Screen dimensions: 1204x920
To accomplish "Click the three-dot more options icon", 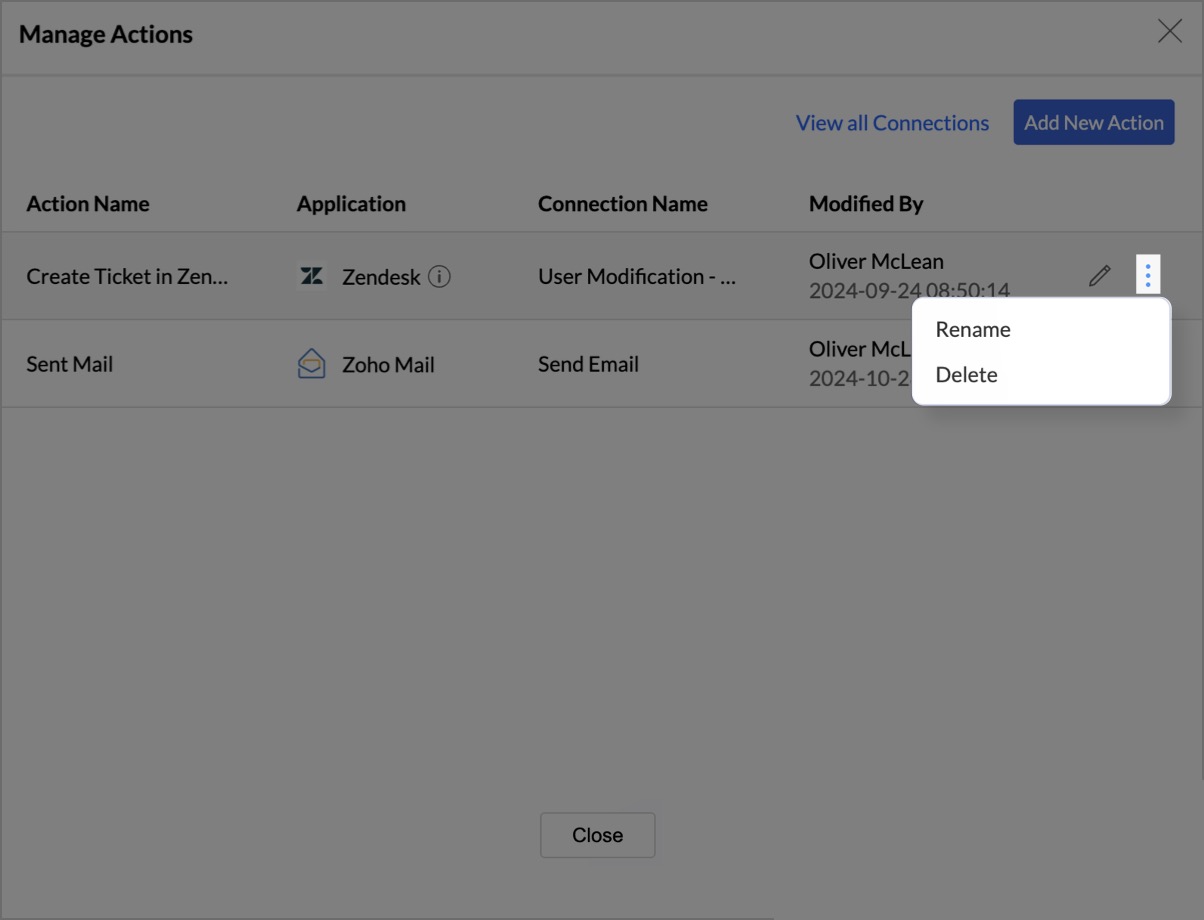I will tap(1148, 275).
